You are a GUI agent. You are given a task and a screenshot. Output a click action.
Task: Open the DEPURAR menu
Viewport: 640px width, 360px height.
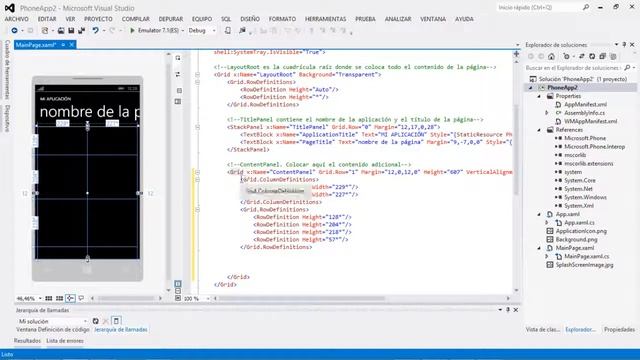click(171, 19)
